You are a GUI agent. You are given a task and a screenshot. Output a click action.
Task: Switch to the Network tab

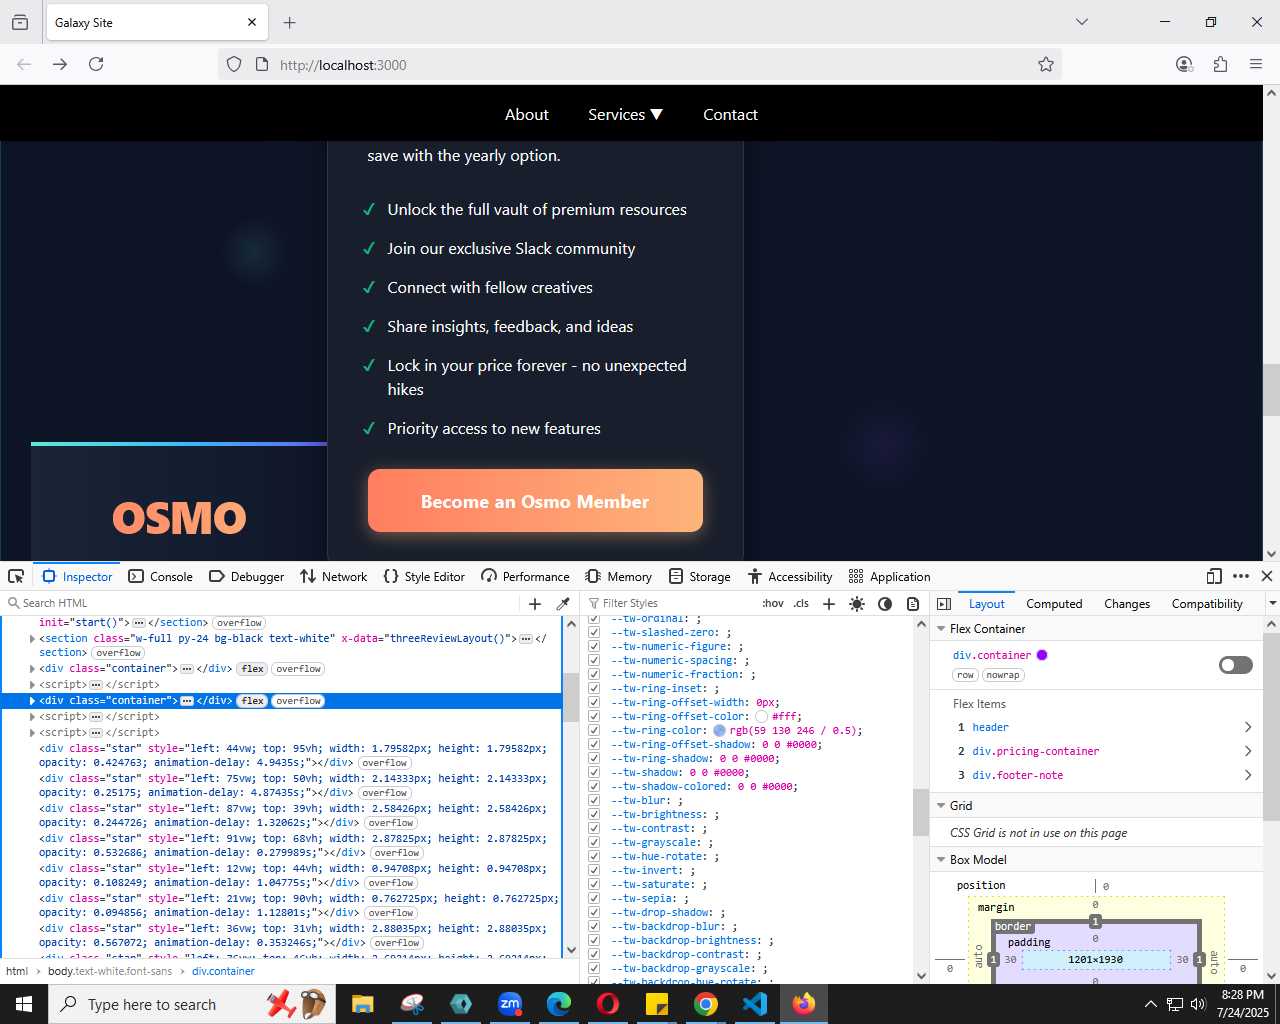point(333,576)
